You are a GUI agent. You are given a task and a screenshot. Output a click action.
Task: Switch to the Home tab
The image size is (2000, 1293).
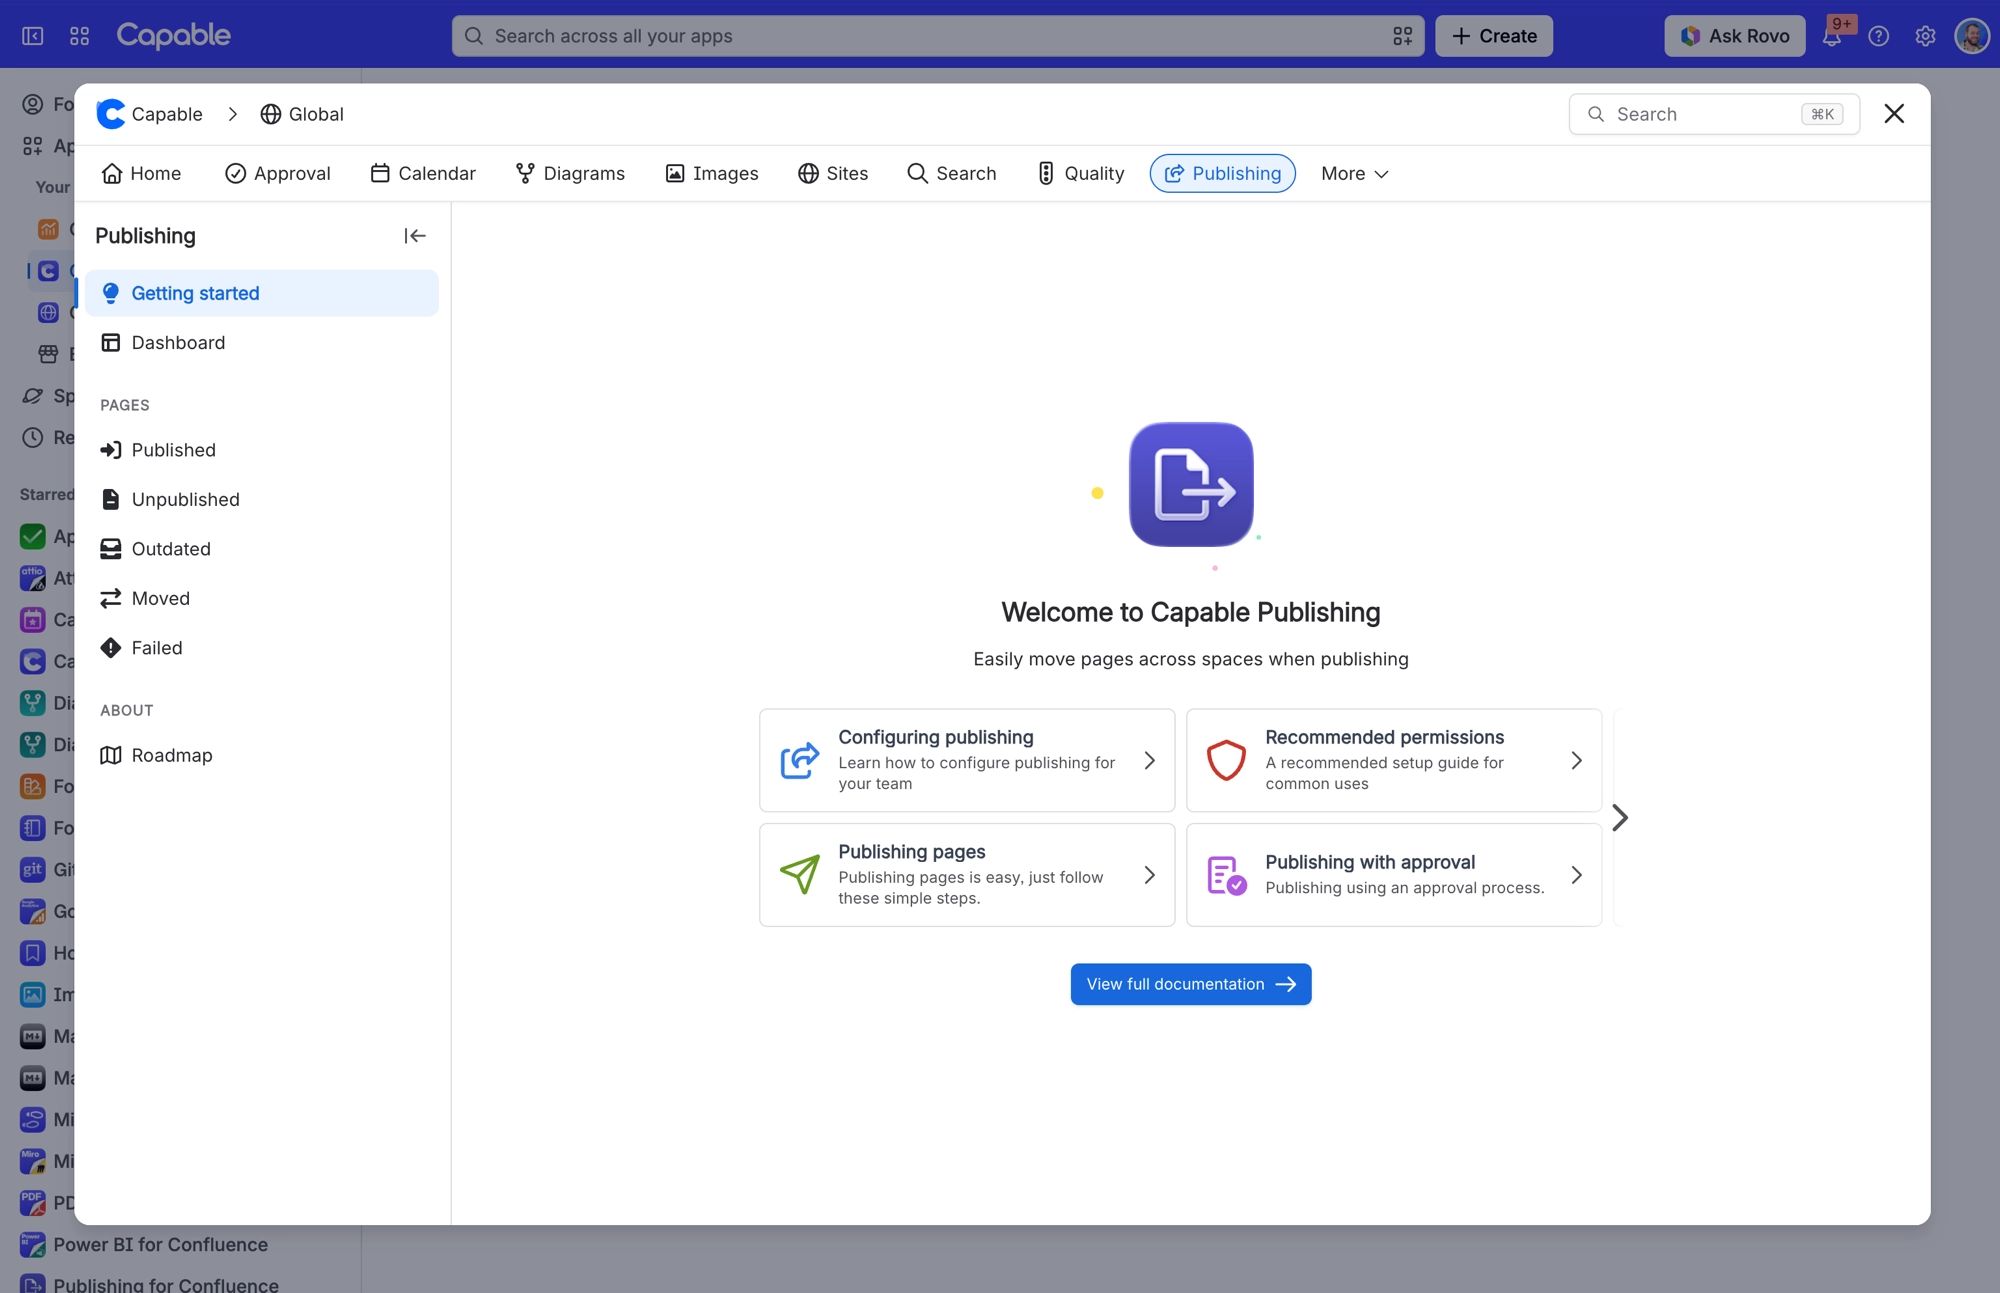click(141, 174)
